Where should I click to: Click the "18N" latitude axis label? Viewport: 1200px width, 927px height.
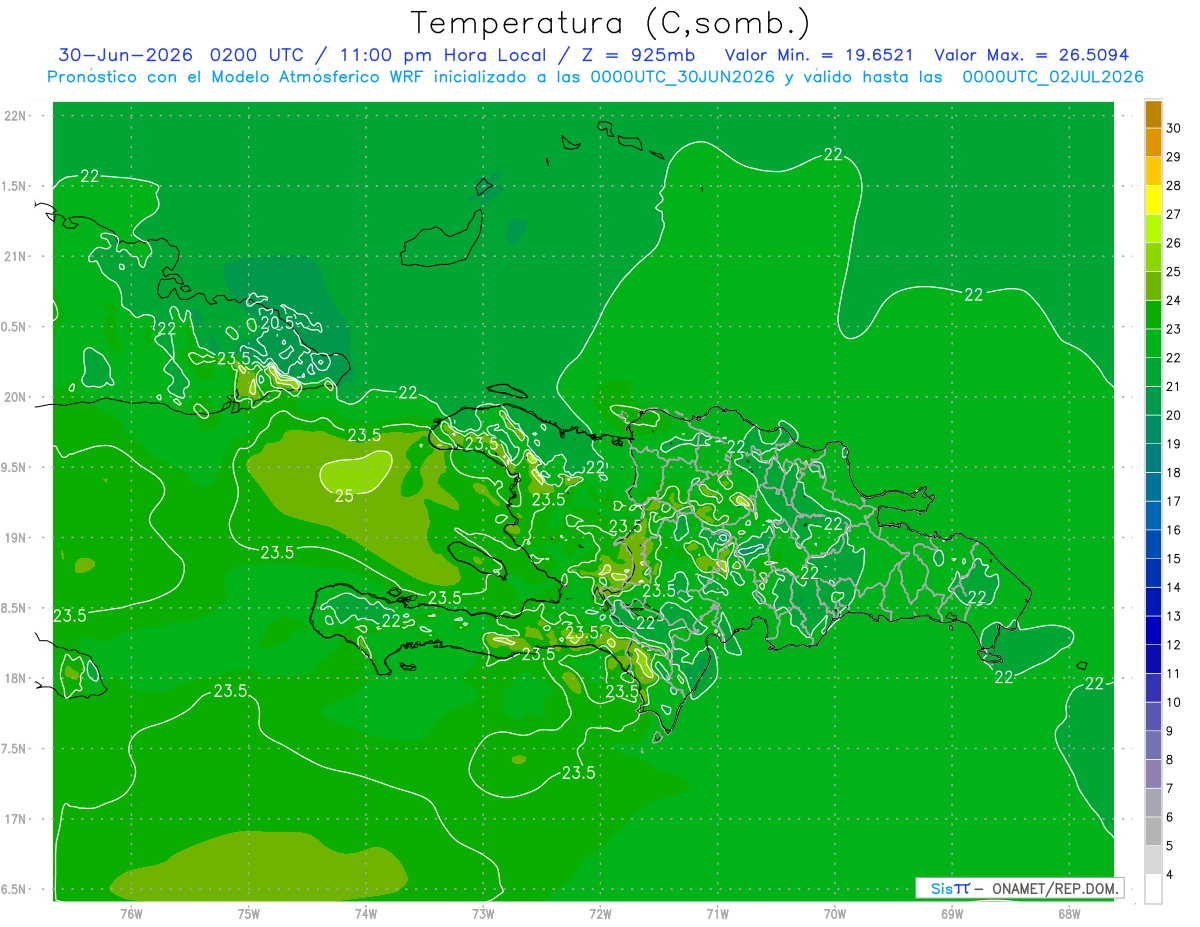[16, 678]
